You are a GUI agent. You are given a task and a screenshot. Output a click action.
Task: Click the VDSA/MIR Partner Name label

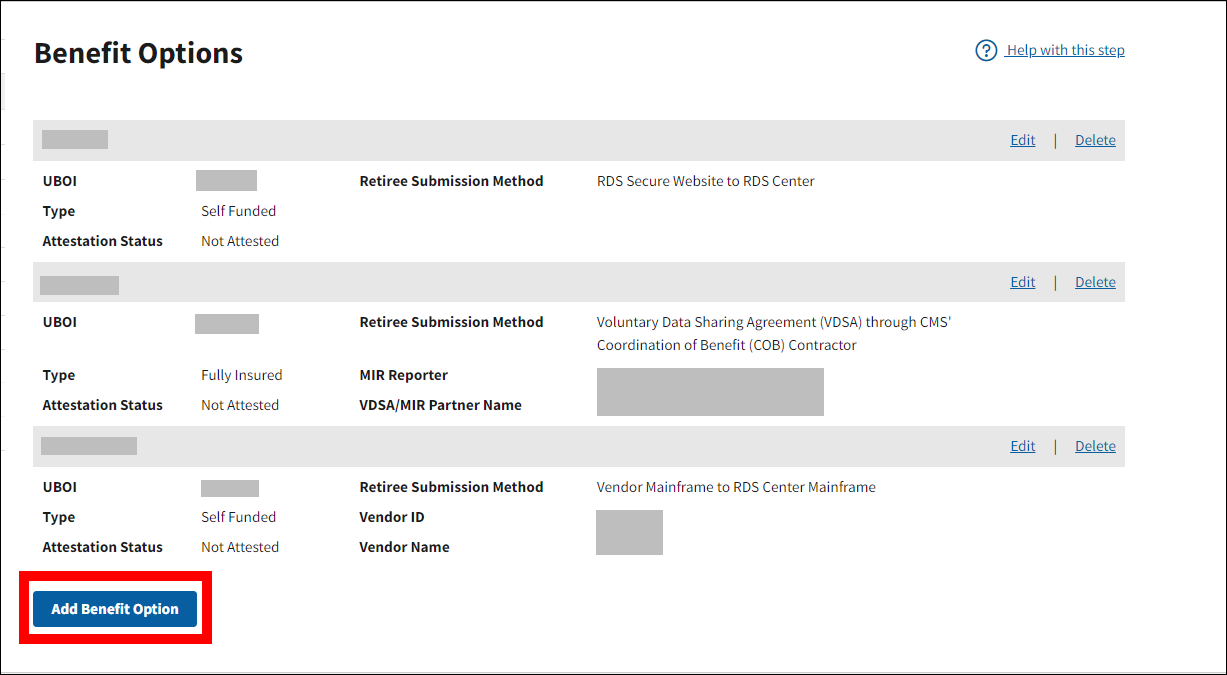[440, 405]
